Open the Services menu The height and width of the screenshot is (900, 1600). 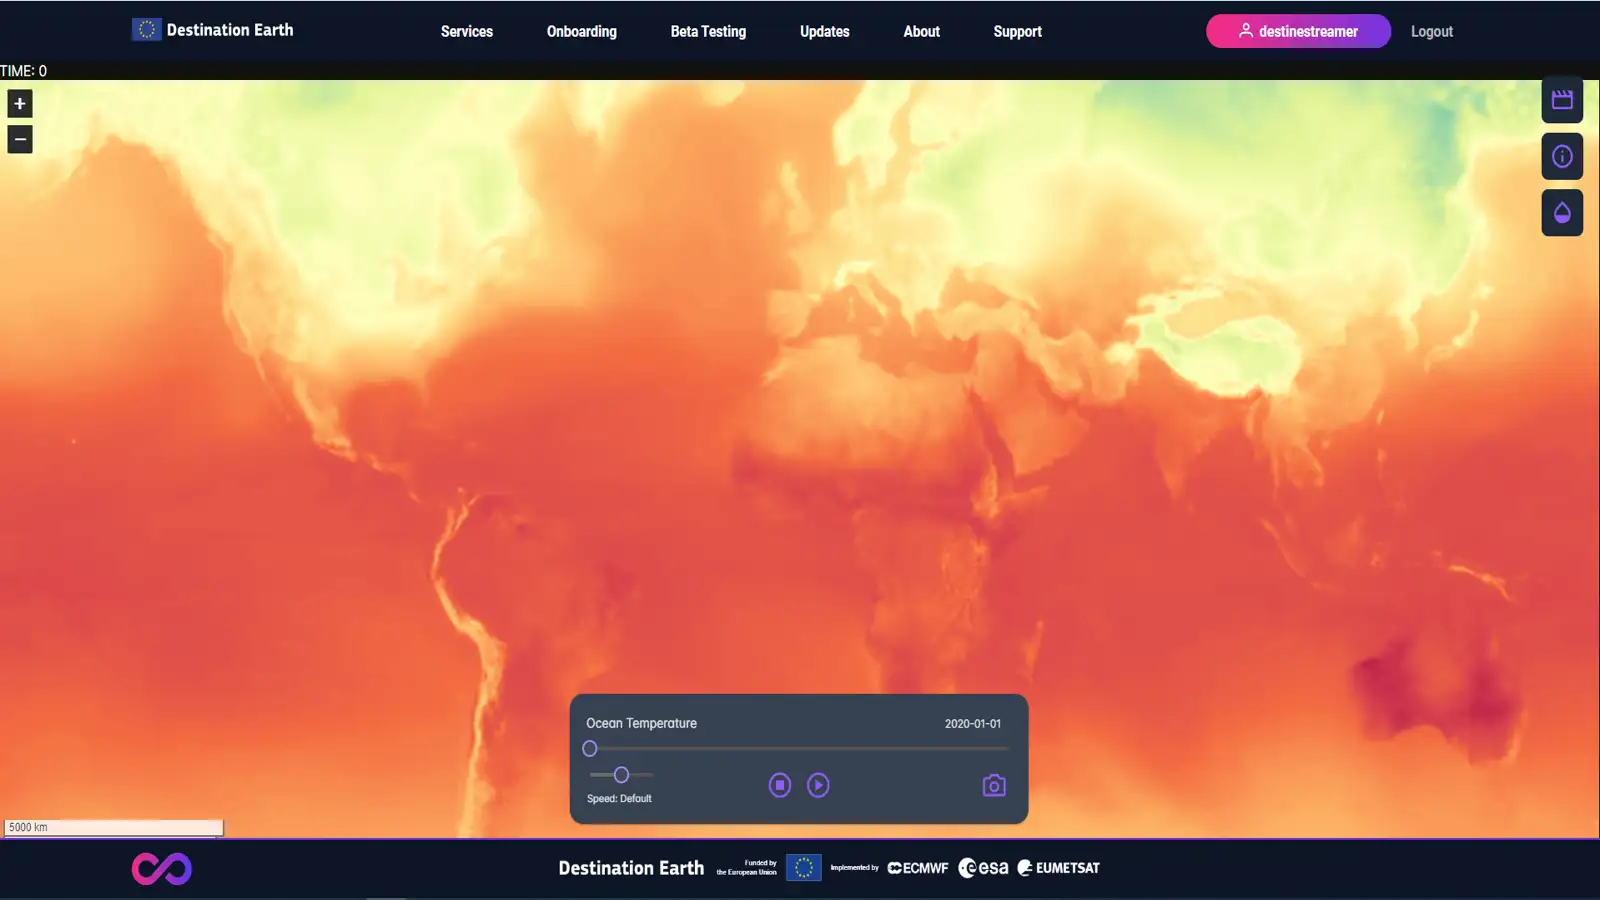click(467, 32)
